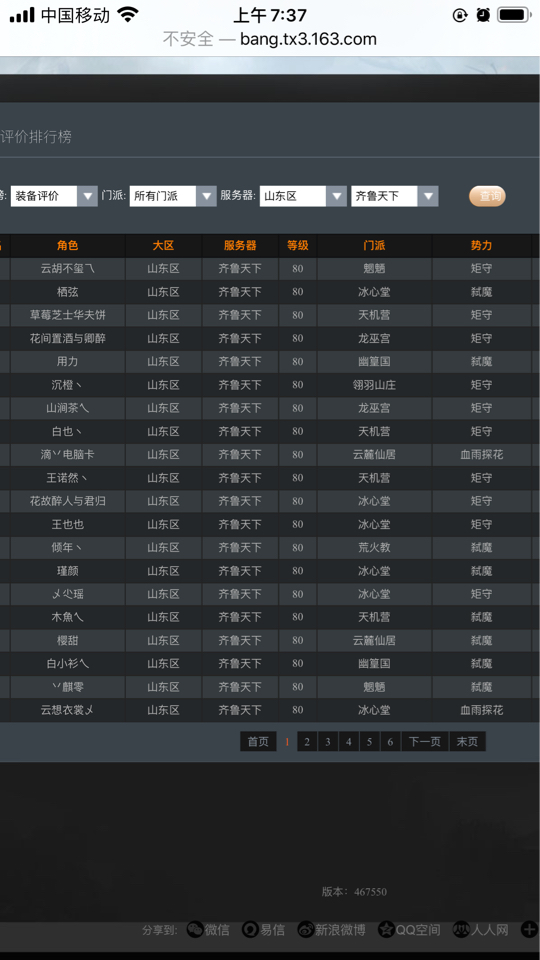Open the 装备评价 ranking type dropdown
The height and width of the screenshot is (960, 540).
point(54,196)
